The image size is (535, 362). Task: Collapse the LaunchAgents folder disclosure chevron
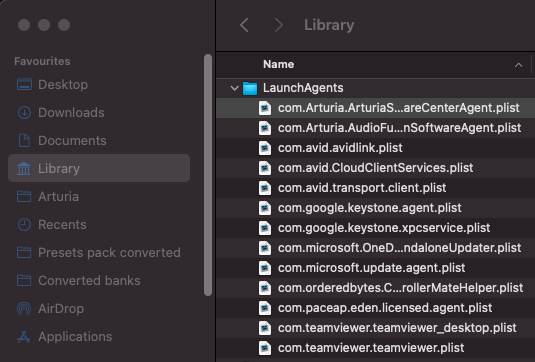(x=234, y=88)
